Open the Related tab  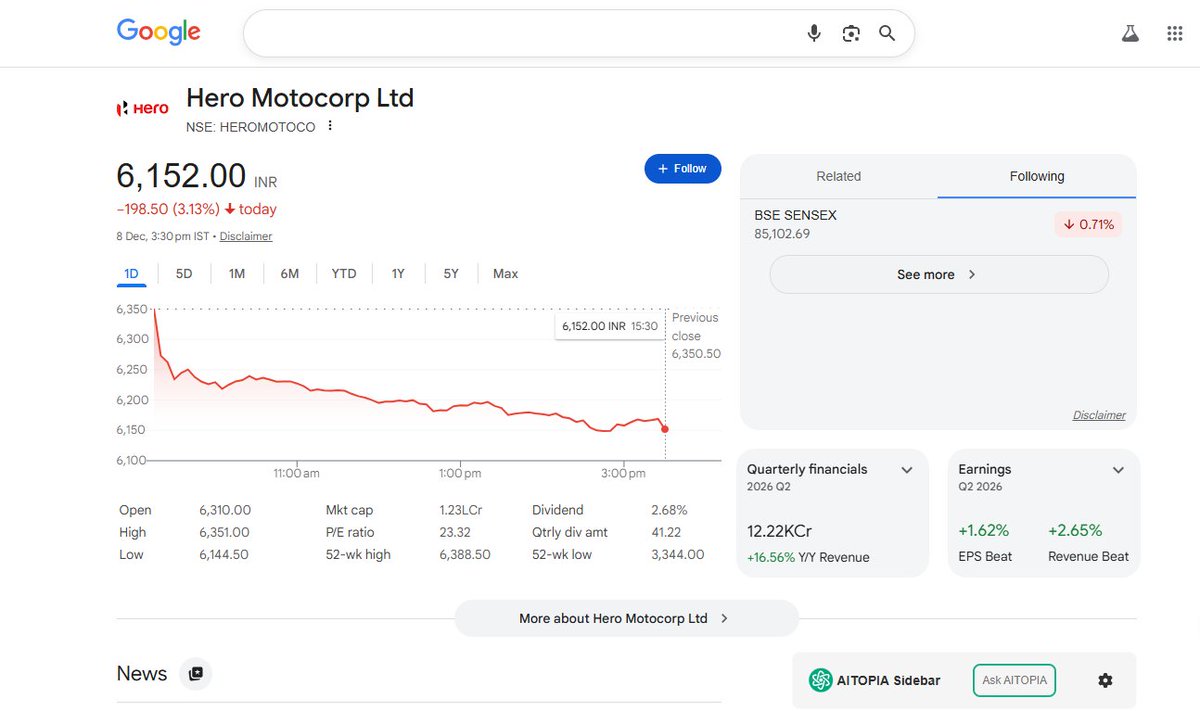[x=839, y=176]
